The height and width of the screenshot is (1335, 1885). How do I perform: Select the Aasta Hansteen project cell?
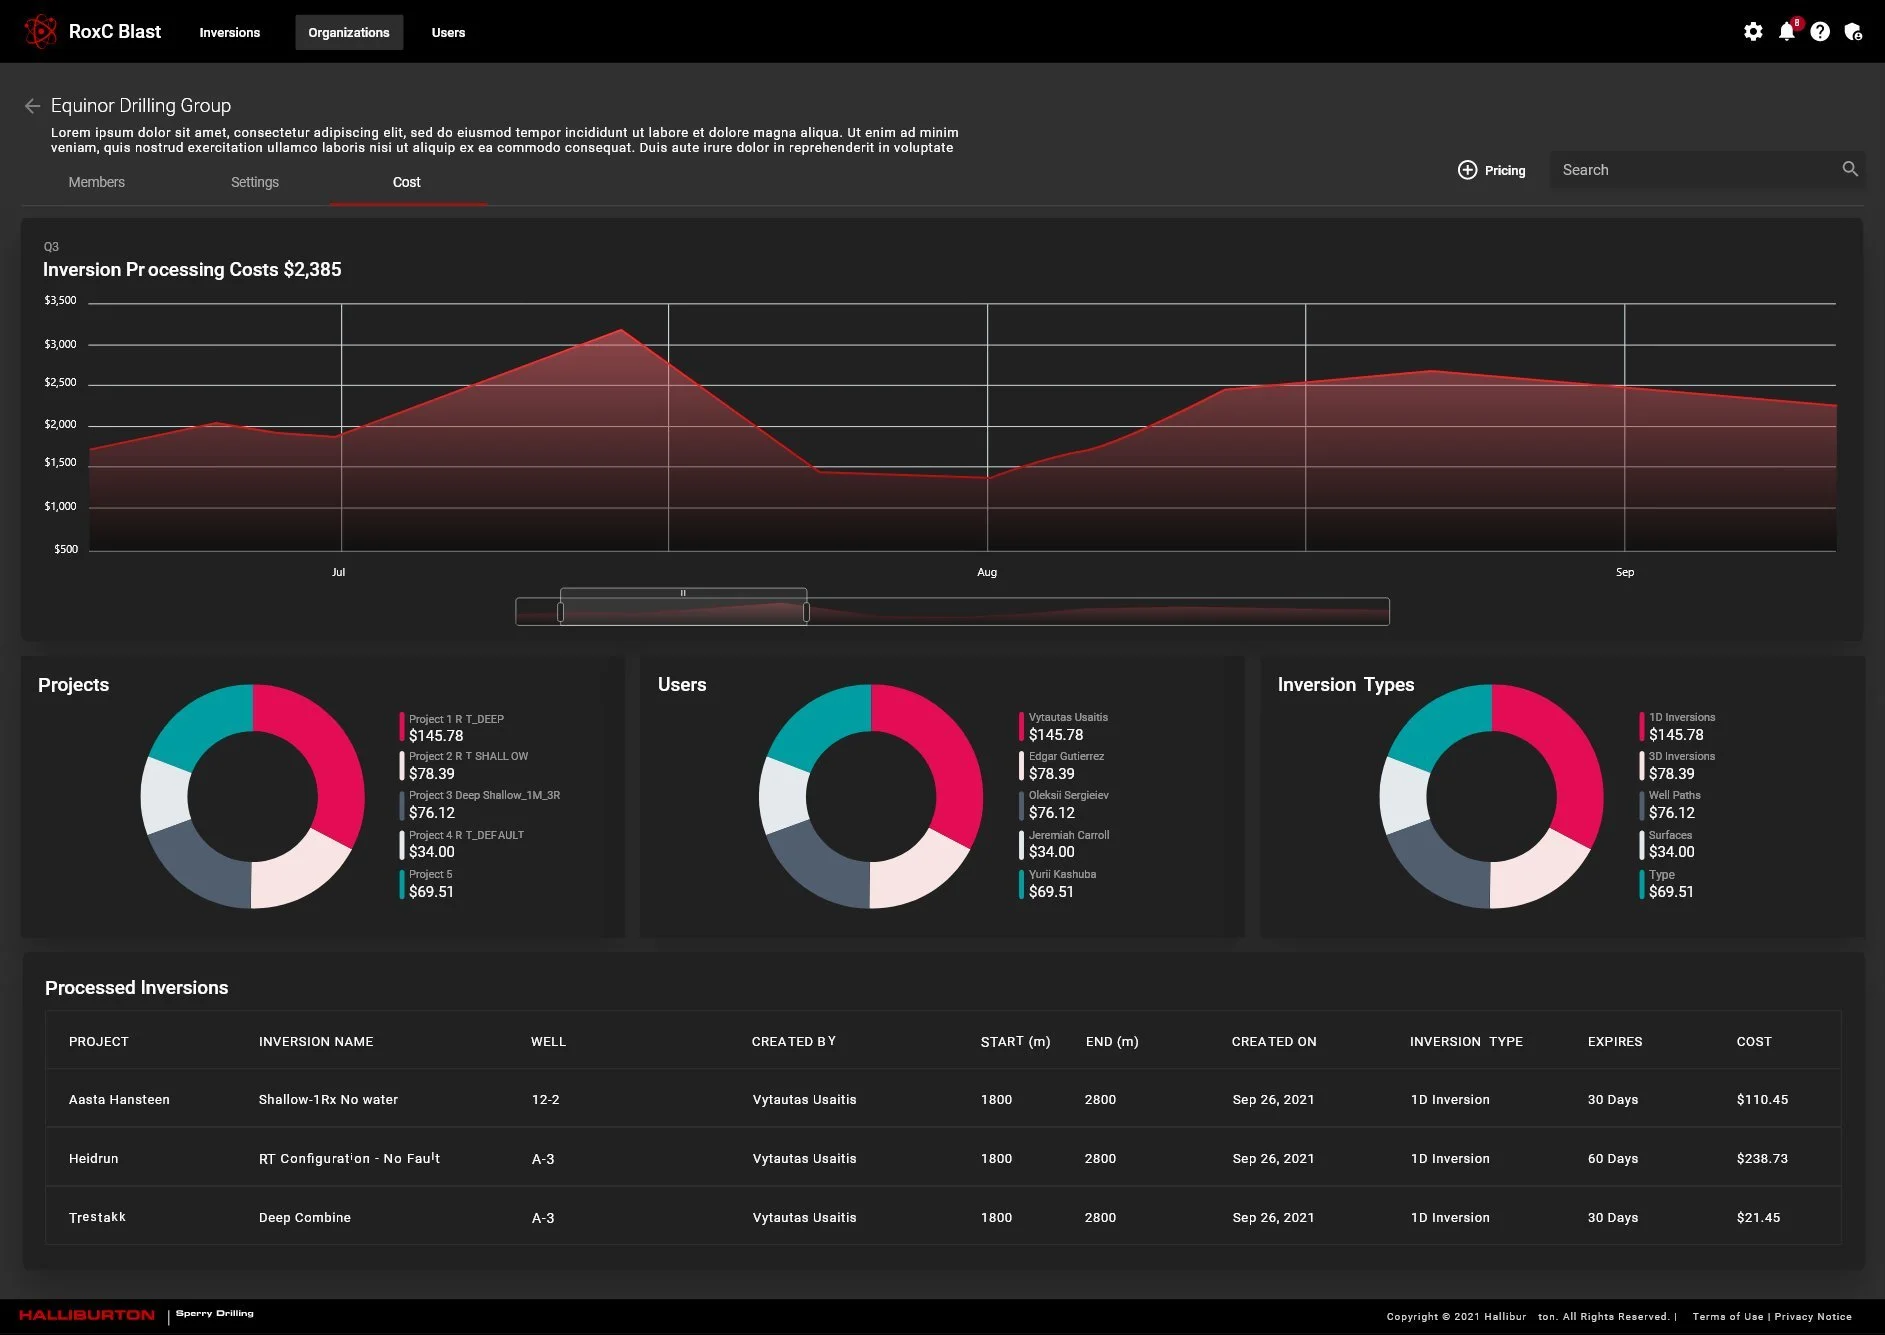(119, 1099)
